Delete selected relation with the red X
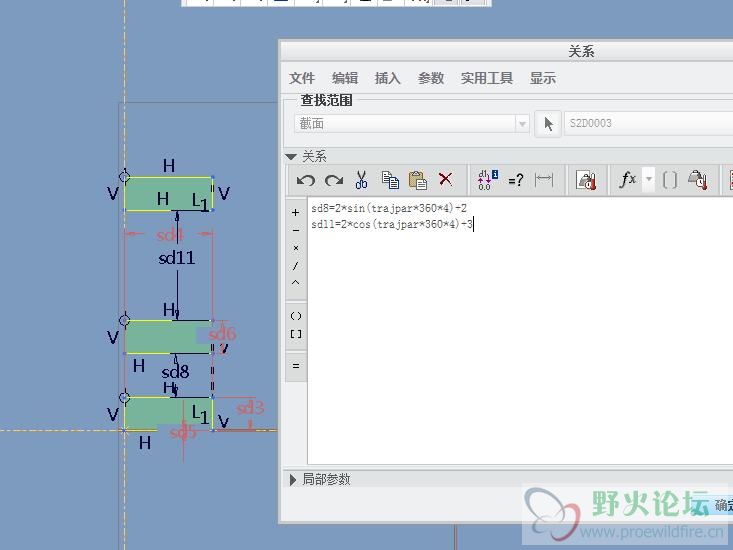Image resolution: width=733 pixels, height=550 pixels. pos(446,179)
